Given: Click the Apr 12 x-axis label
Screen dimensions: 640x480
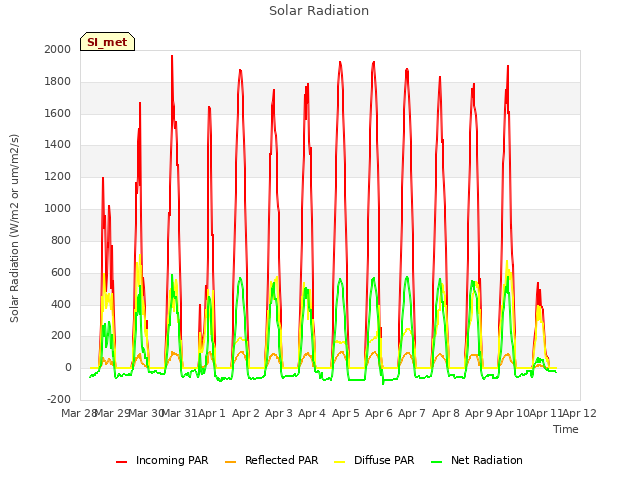Looking at the screenshot, I should point(580,413).
